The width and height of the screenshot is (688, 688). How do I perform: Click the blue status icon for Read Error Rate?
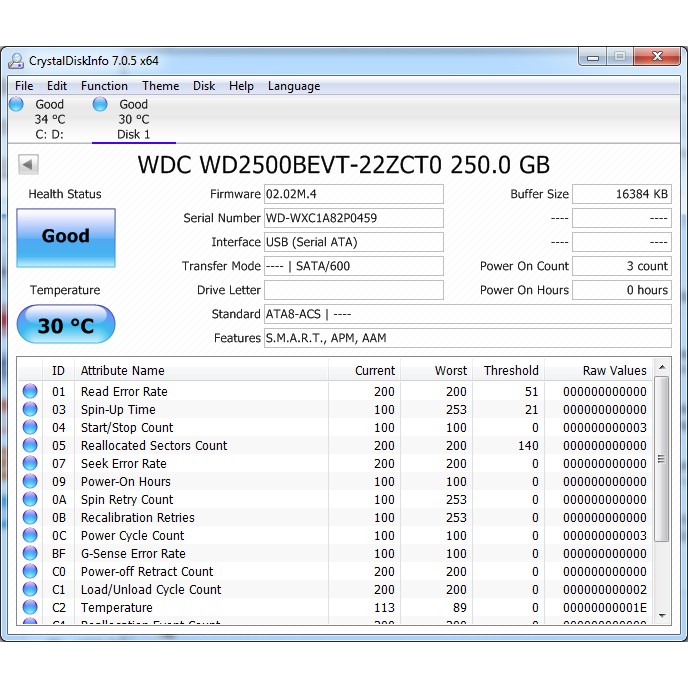click(x=30, y=392)
